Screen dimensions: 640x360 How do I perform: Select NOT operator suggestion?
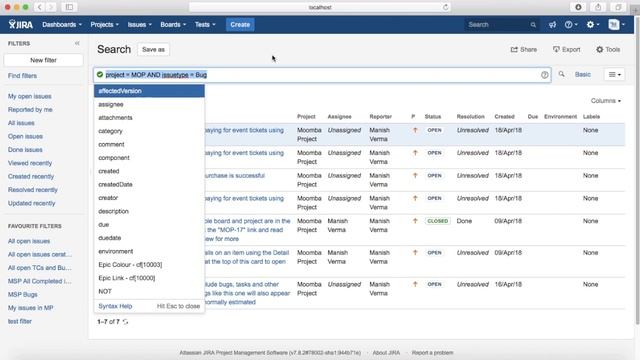pos(149,291)
